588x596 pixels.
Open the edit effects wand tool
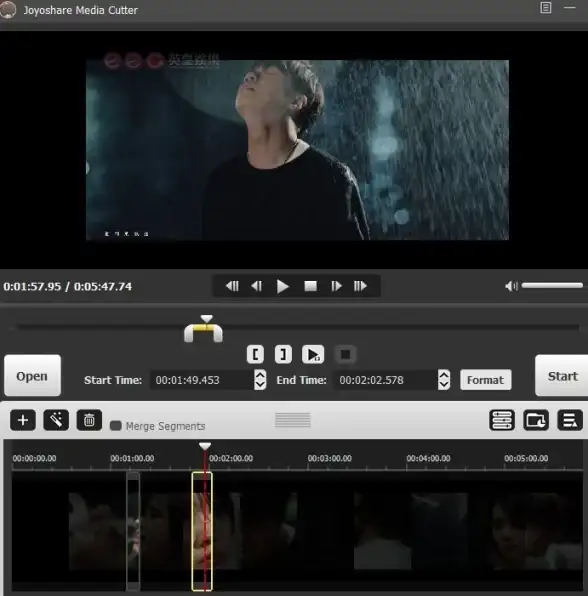[x=56, y=420]
